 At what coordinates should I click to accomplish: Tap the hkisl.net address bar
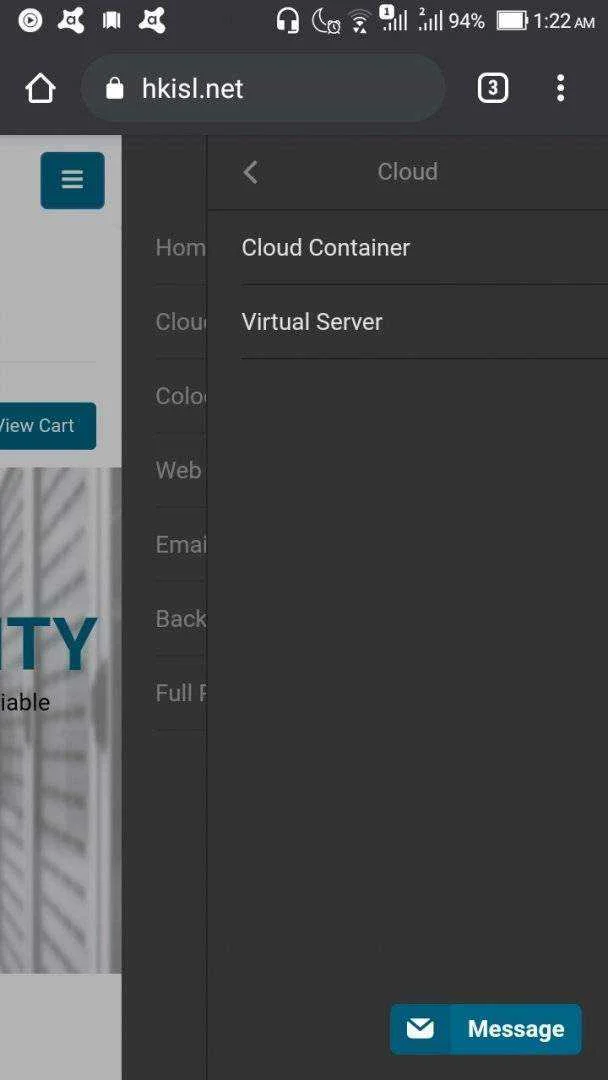click(x=263, y=88)
